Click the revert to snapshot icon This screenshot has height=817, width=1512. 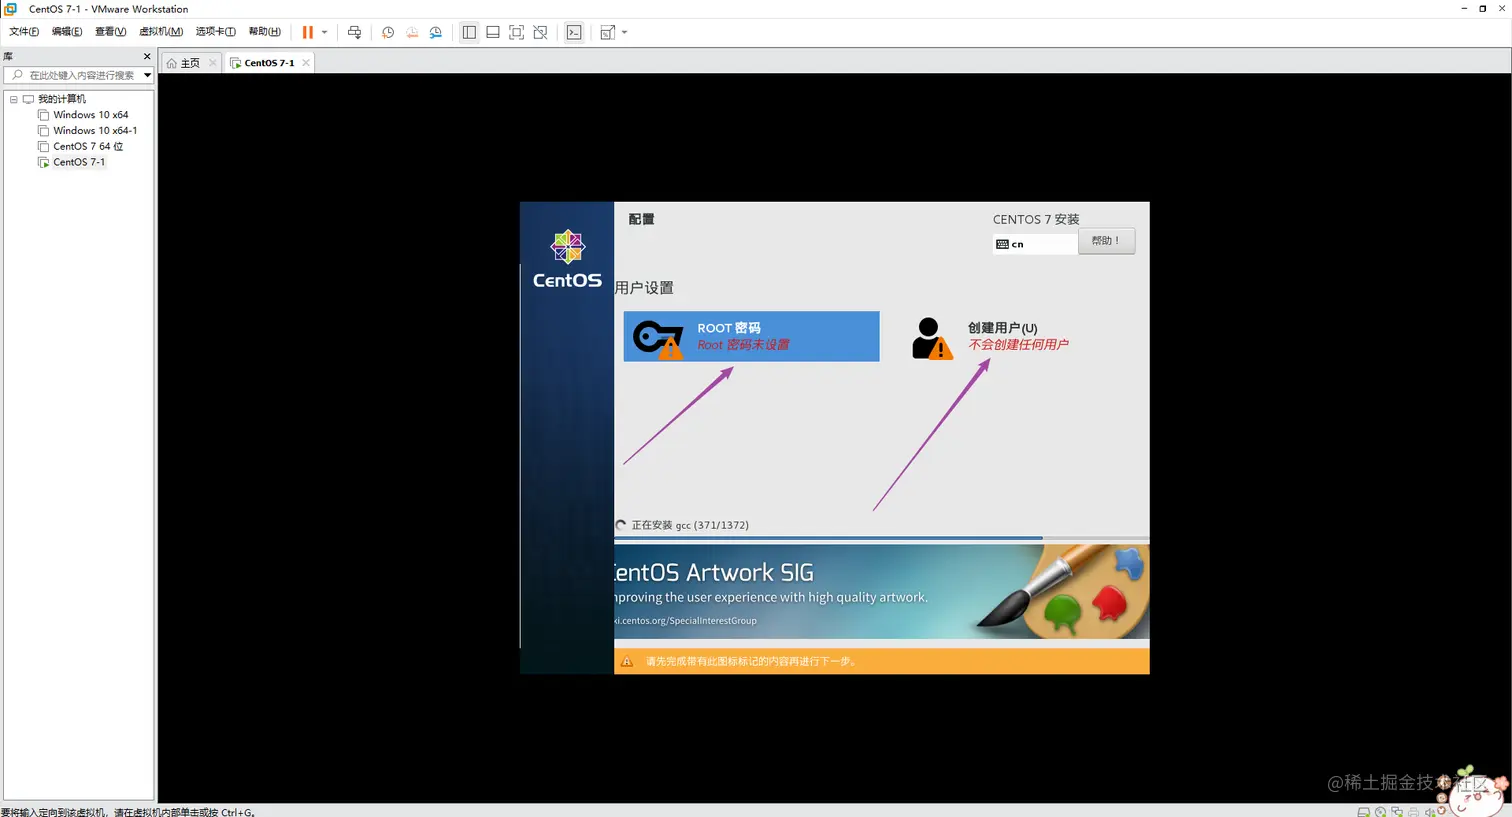click(x=412, y=32)
